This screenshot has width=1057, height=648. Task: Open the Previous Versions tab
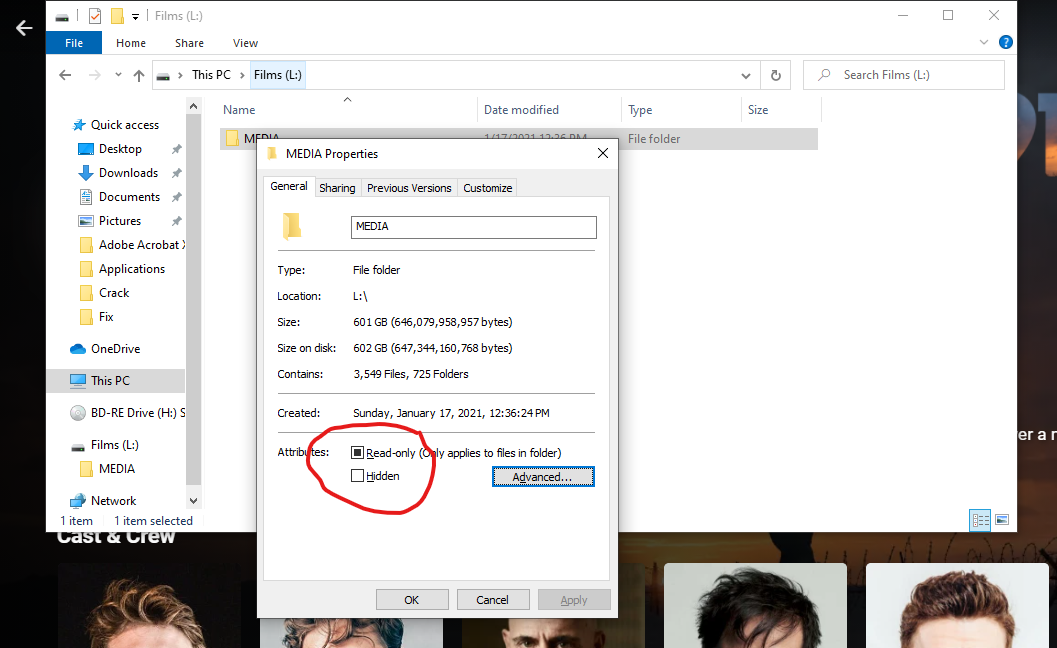coord(409,188)
